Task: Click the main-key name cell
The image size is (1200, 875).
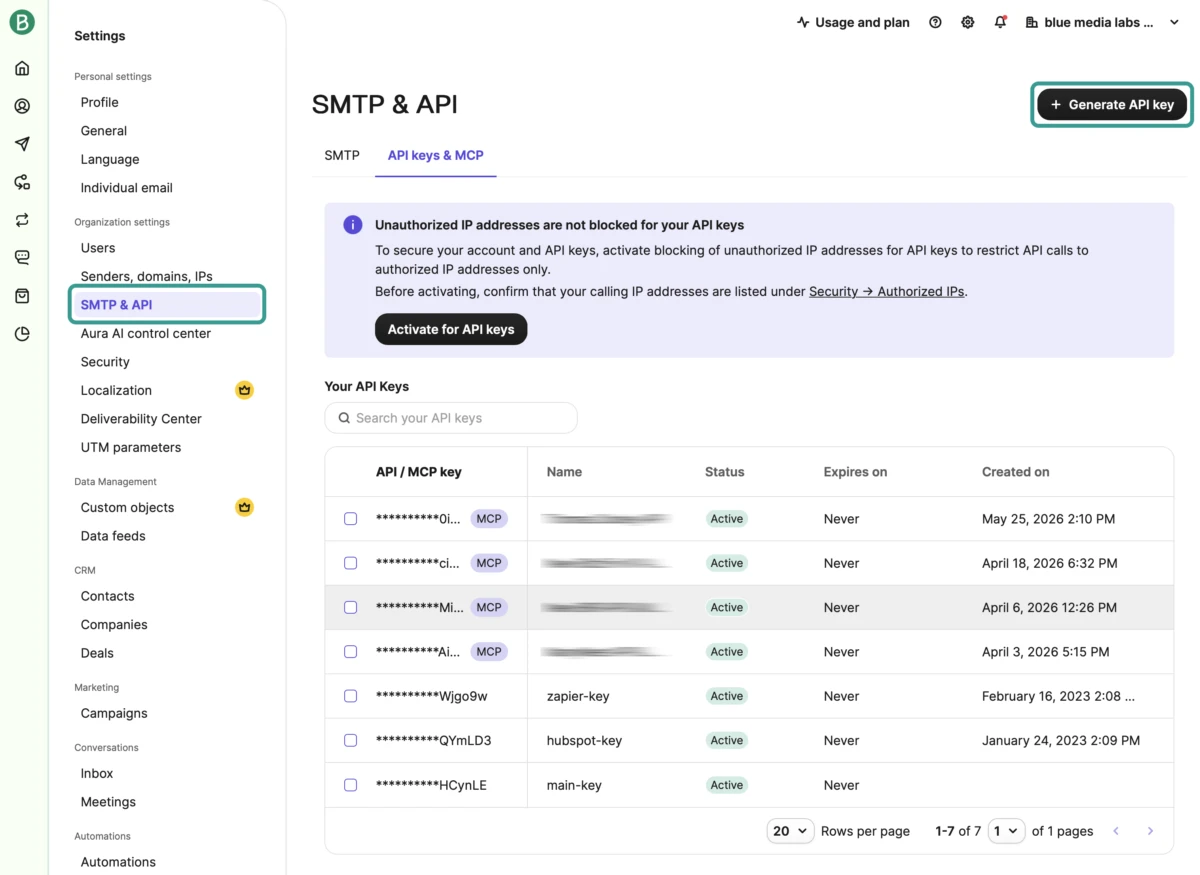Action: 574,785
